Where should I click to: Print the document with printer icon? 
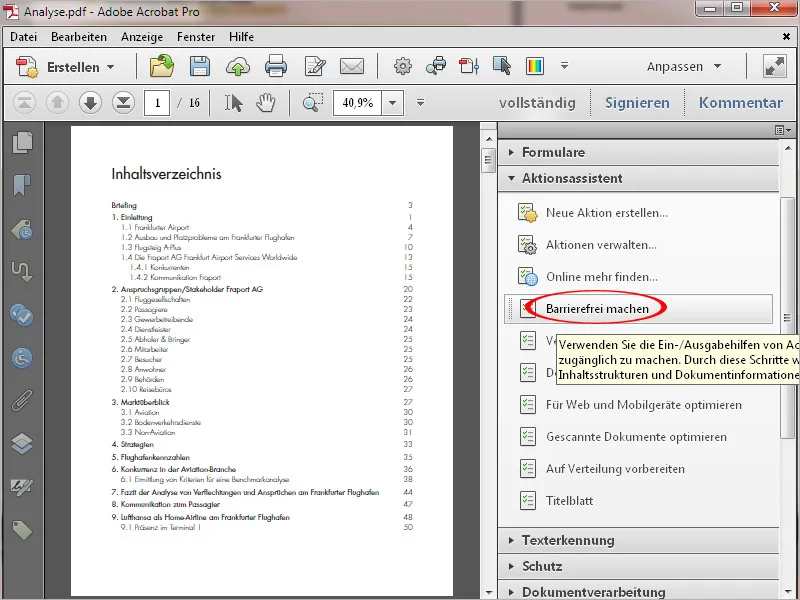276,67
